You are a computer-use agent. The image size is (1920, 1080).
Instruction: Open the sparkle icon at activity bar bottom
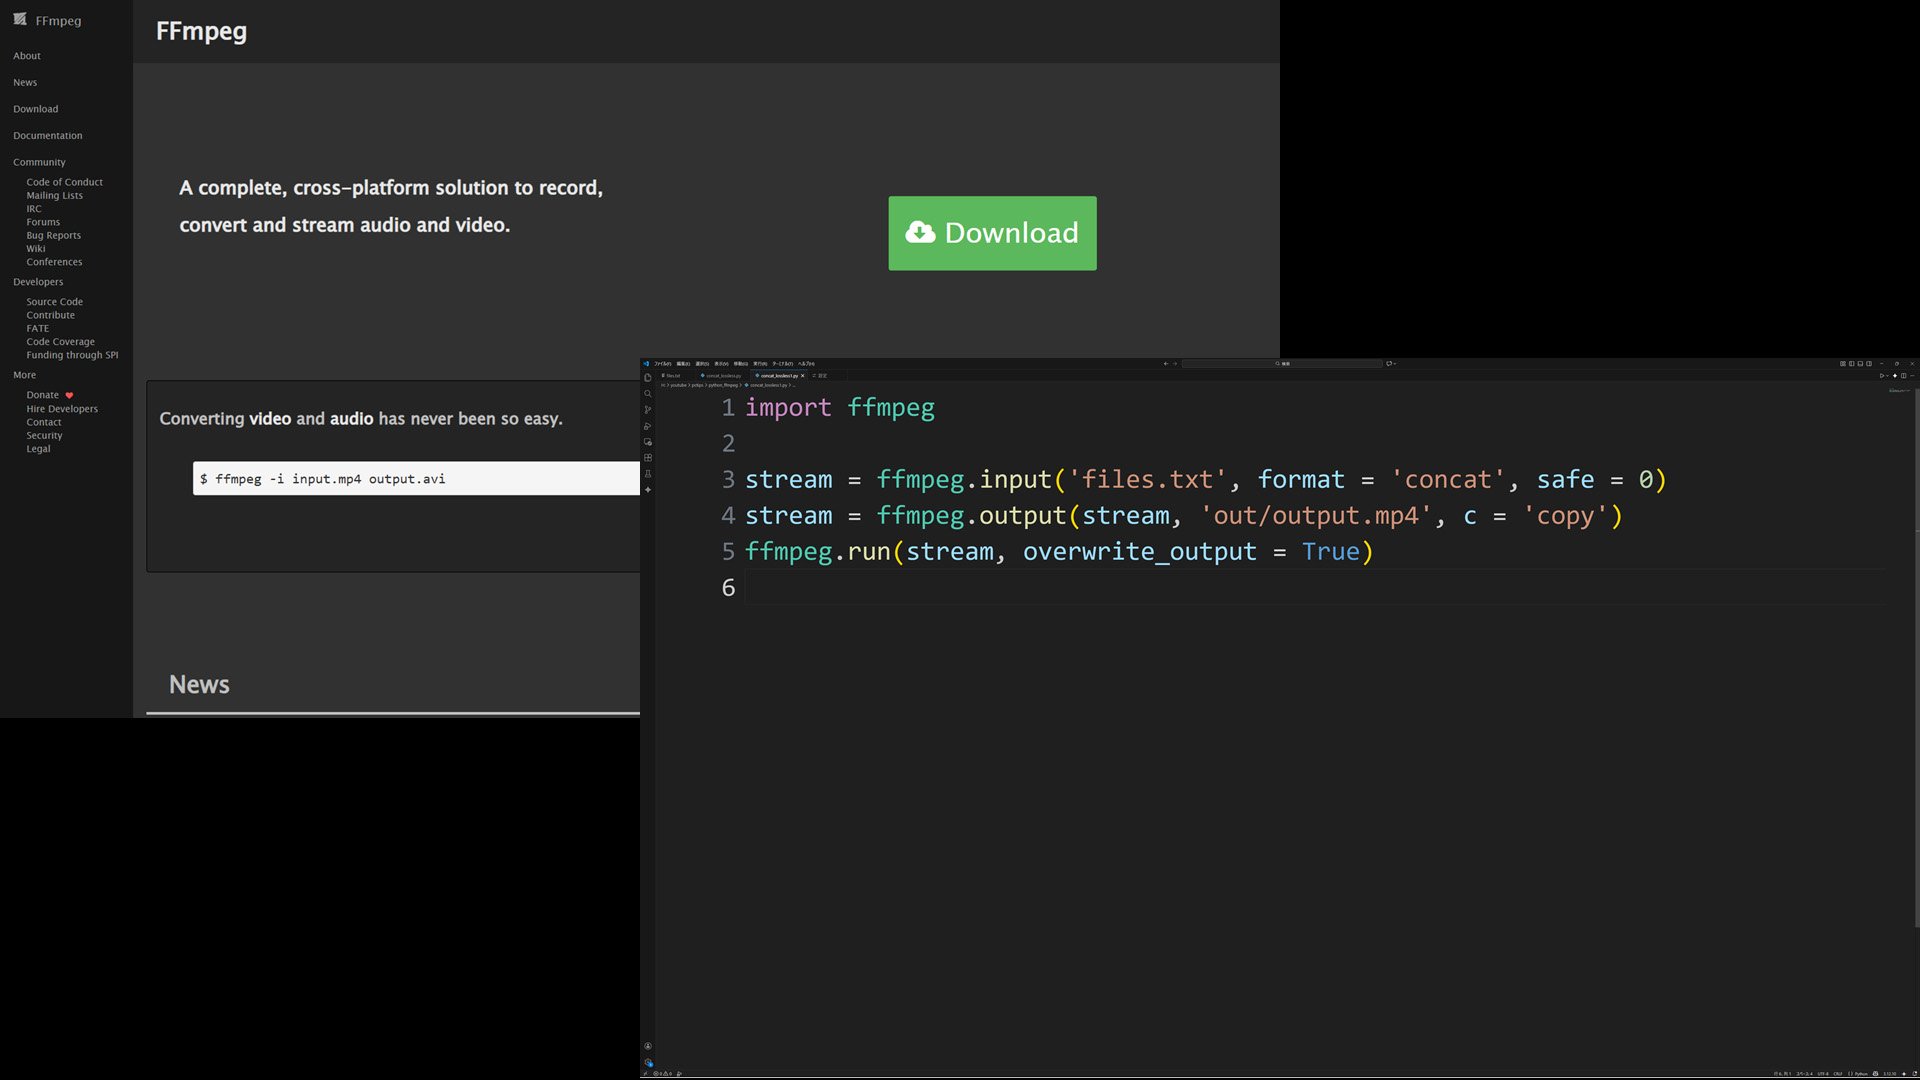648,490
